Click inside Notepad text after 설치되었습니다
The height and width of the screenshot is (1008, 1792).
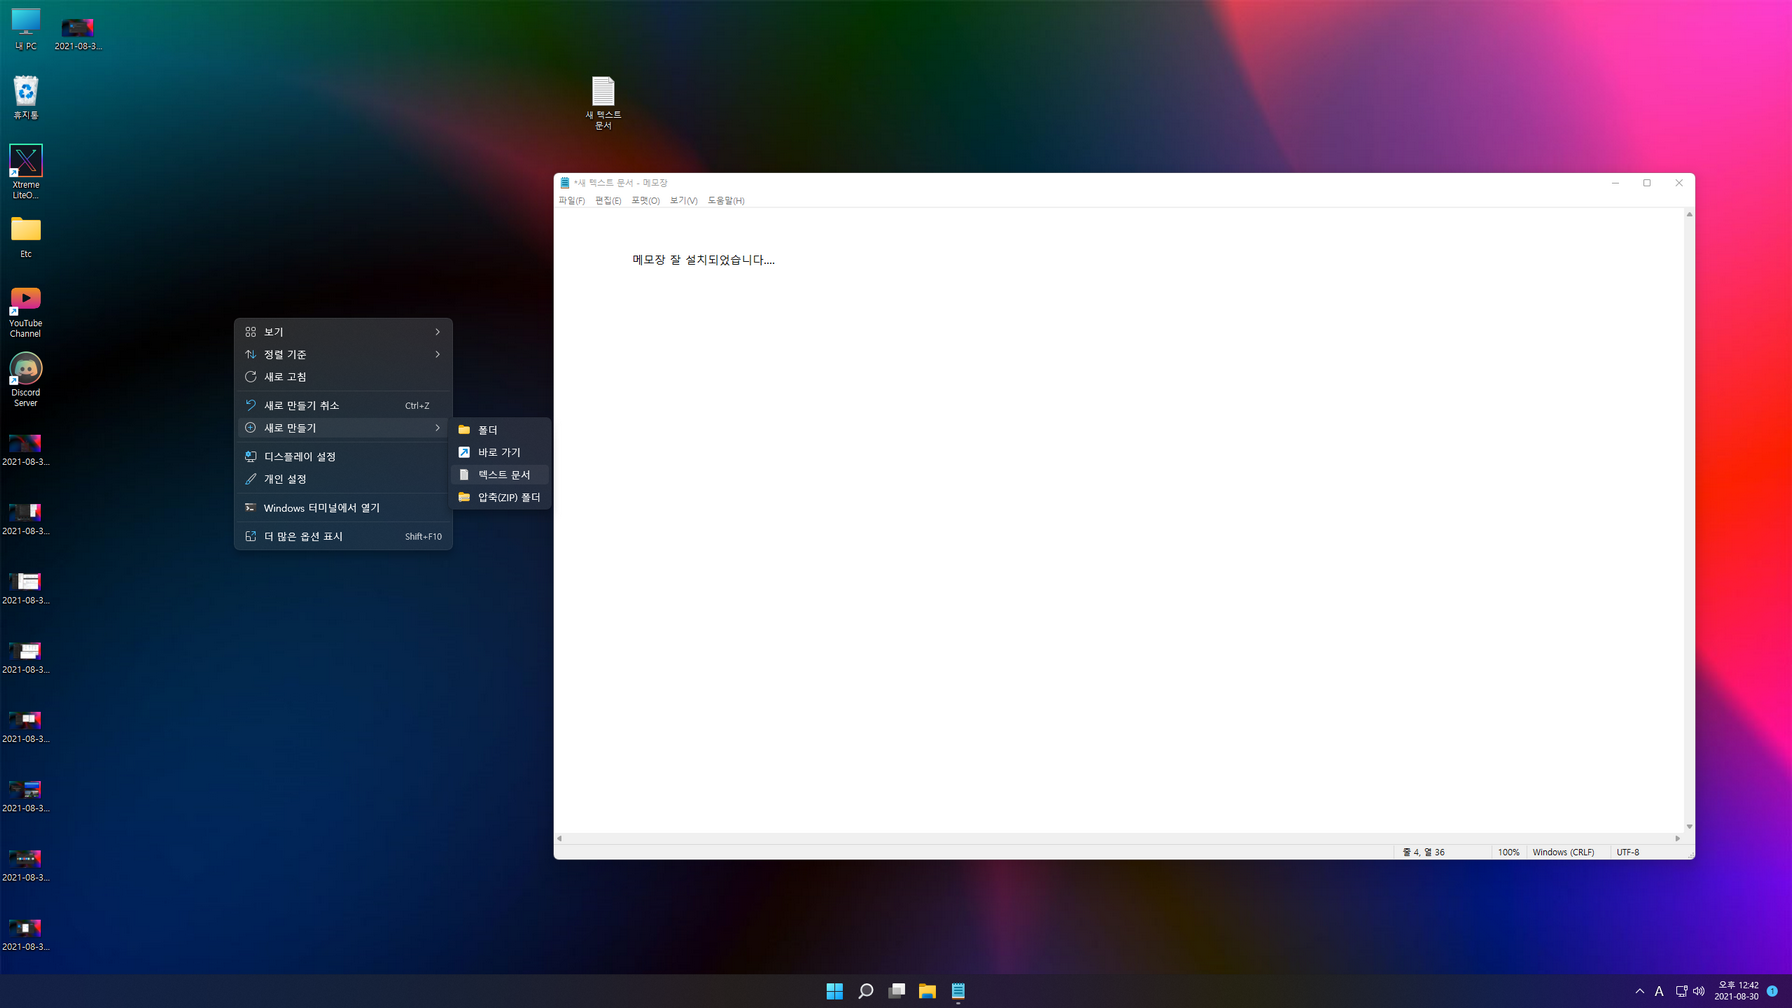(x=776, y=260)
